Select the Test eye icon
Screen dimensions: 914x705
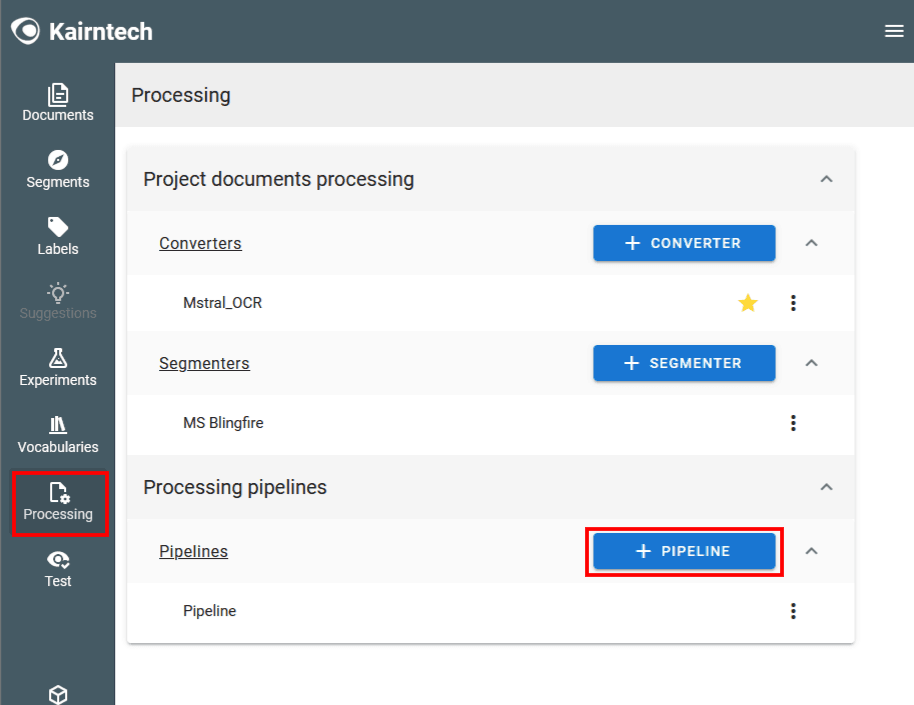coord(58,560)
